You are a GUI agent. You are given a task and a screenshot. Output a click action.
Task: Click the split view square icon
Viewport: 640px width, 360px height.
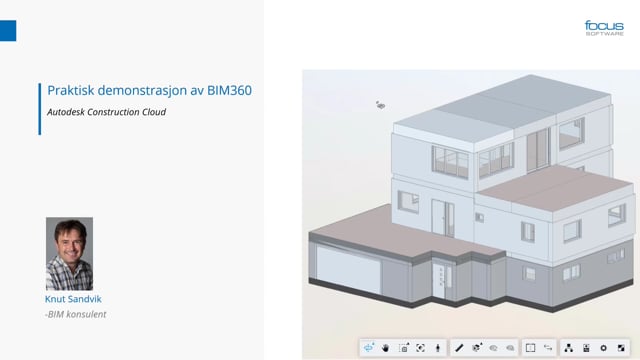[531, 348]
